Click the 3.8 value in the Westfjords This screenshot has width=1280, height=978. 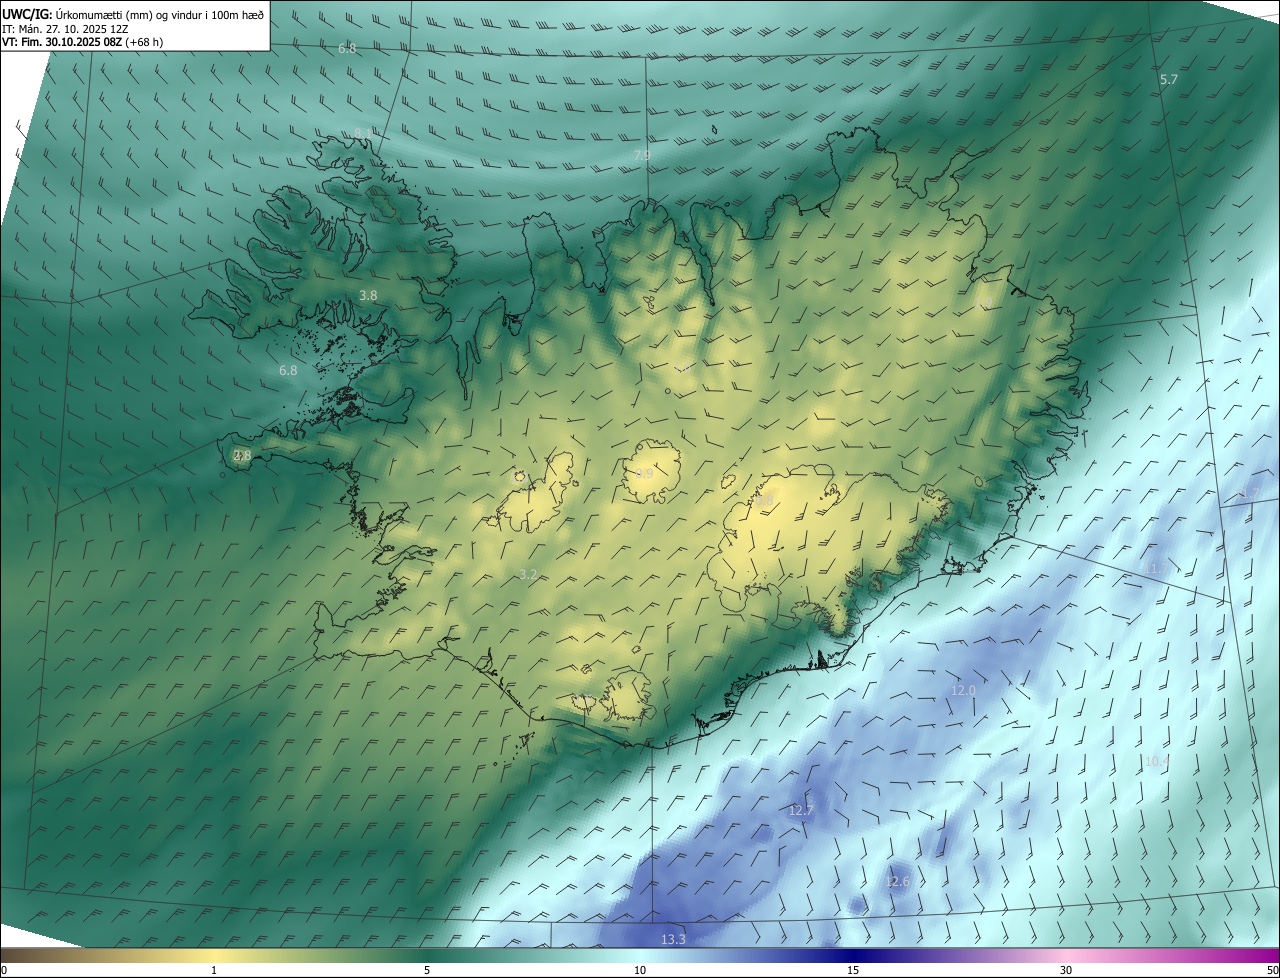pyautogui.click(x=368, y=295)
